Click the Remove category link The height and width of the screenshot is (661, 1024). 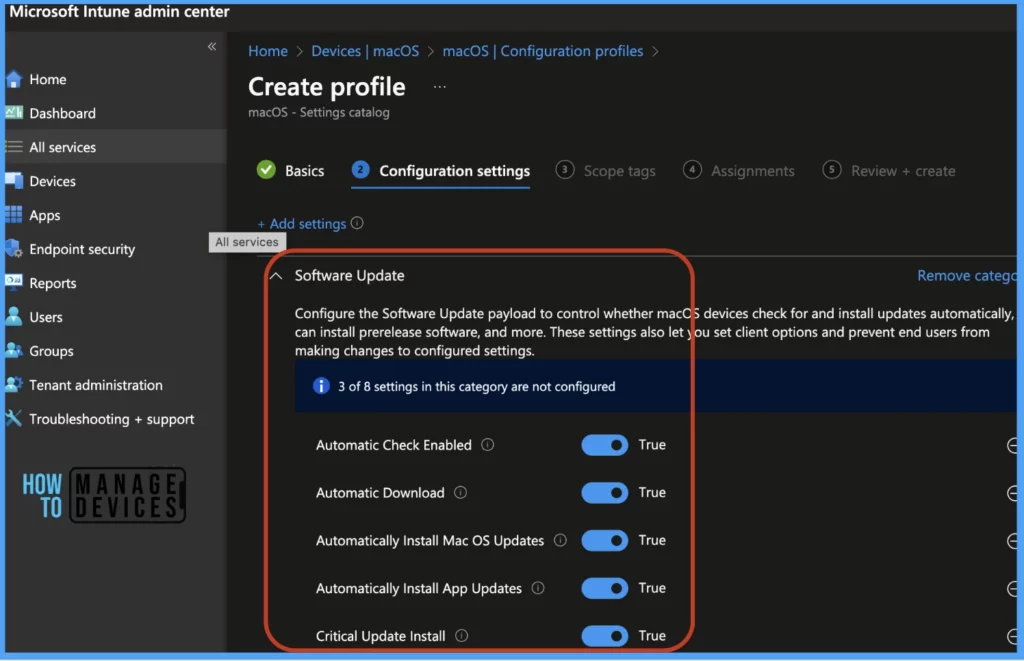pos(967,276)
